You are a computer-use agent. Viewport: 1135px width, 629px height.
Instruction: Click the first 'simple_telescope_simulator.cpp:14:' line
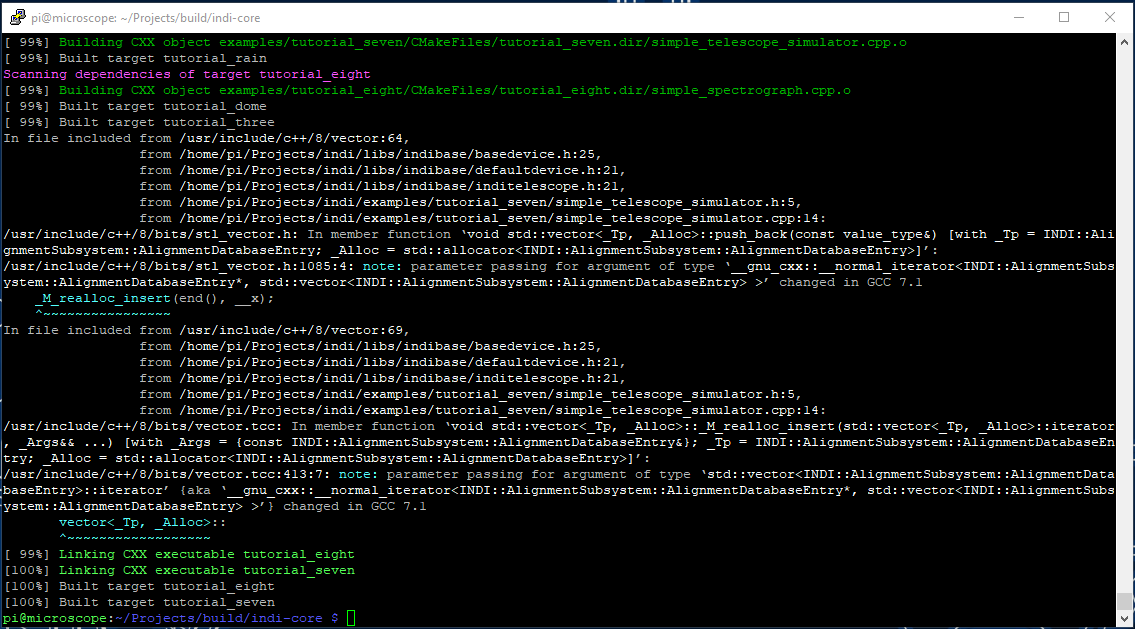click(483, 218)
